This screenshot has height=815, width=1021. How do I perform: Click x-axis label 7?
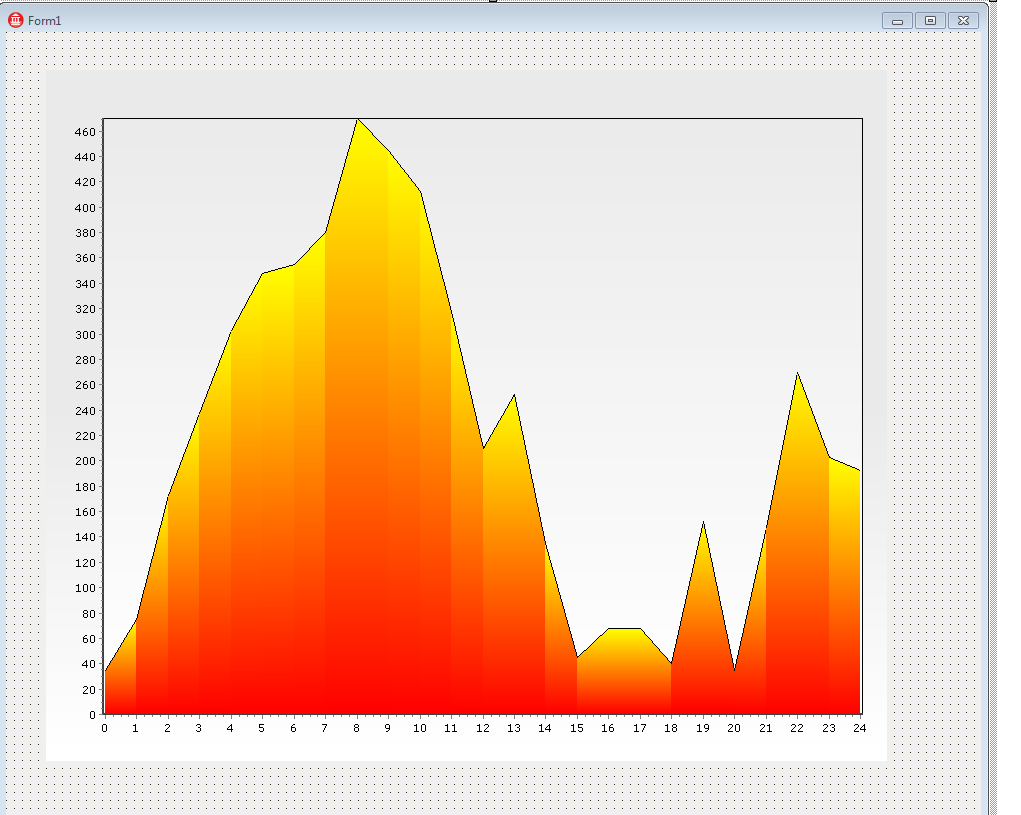coord(324,728)
